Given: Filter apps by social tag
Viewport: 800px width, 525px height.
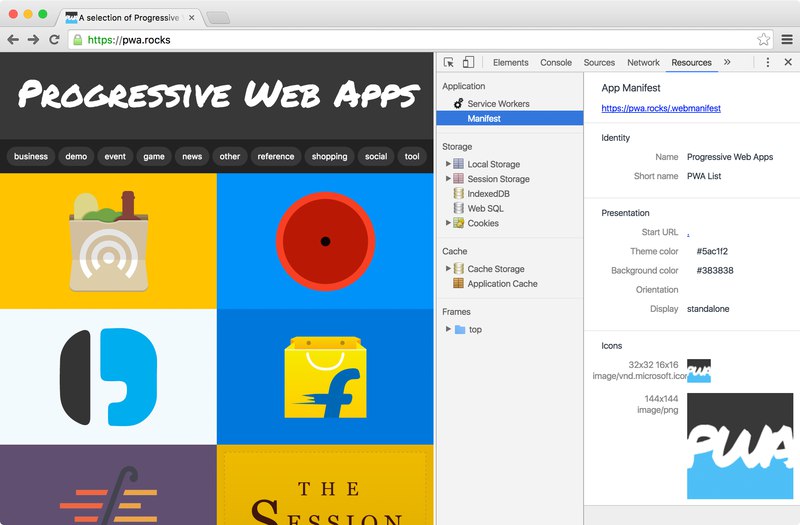Looking at the screenshot, I should point(376,156).
